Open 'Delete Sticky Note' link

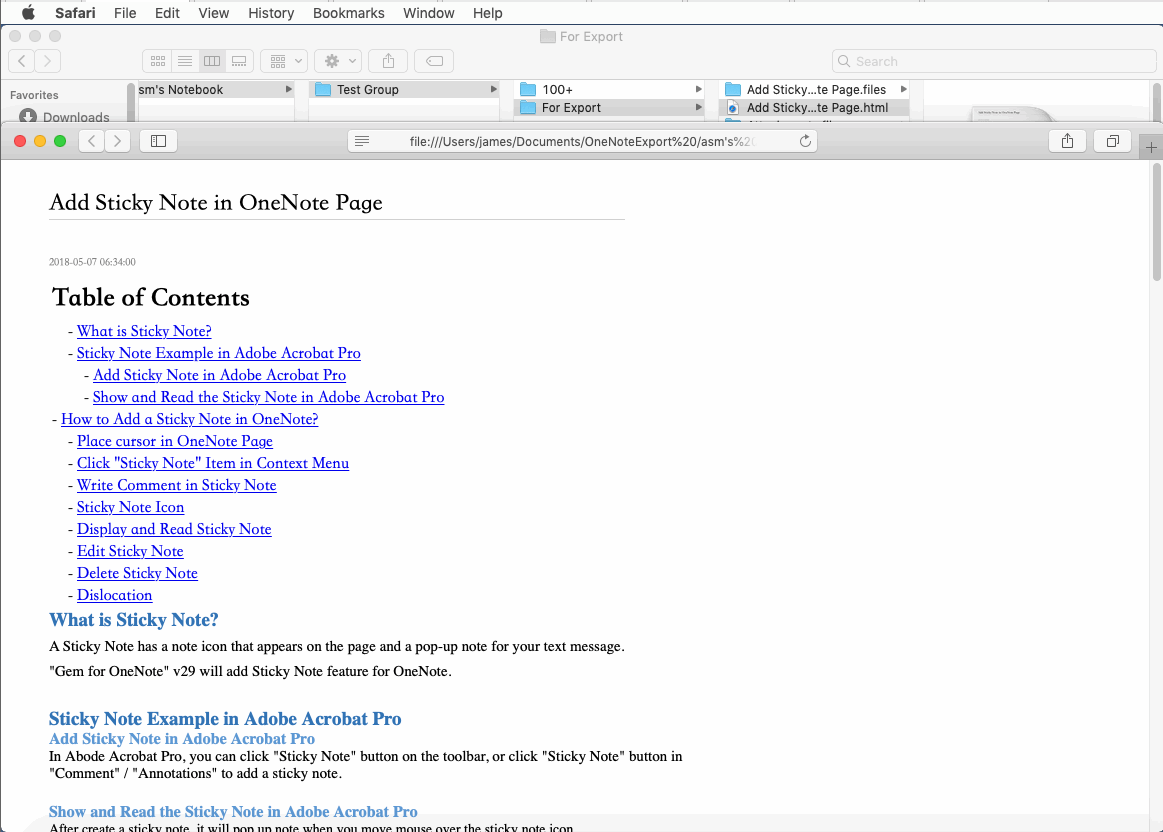click(137, 573)
